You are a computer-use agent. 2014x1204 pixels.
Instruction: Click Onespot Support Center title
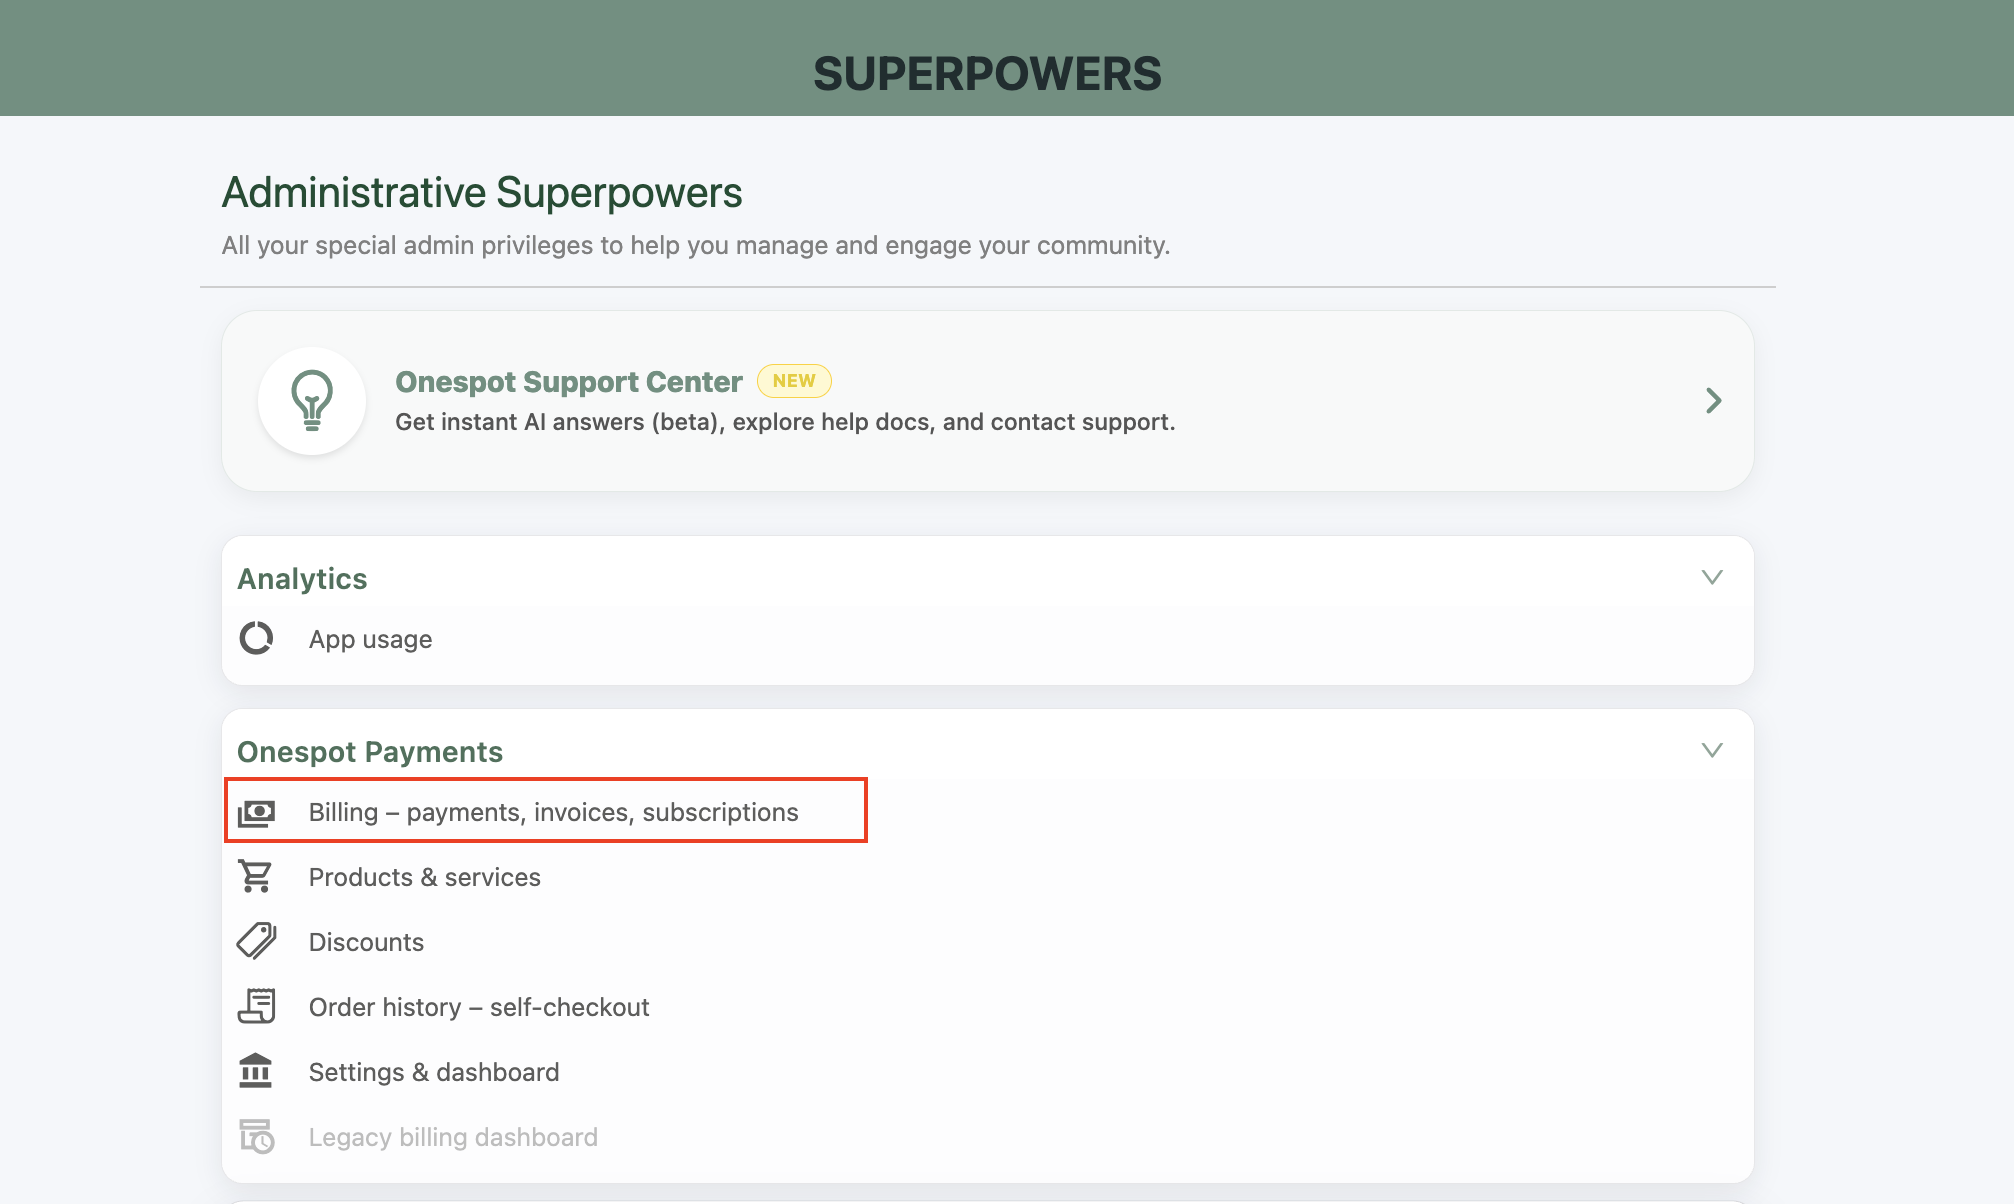[569, 382]
